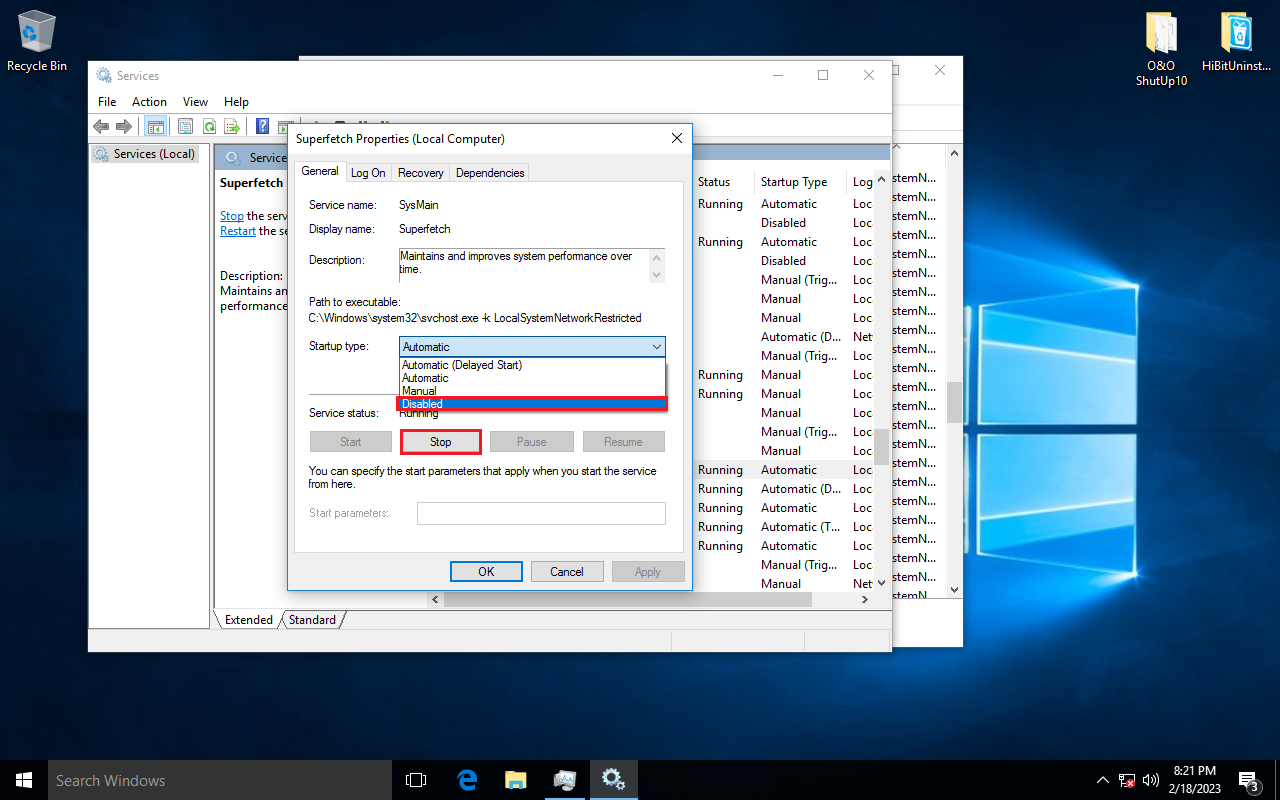Image resolution: width=1280 pixels, height=800 pixels.
Task: Click the SysMain service name text
Action: [x=417, y=205]
